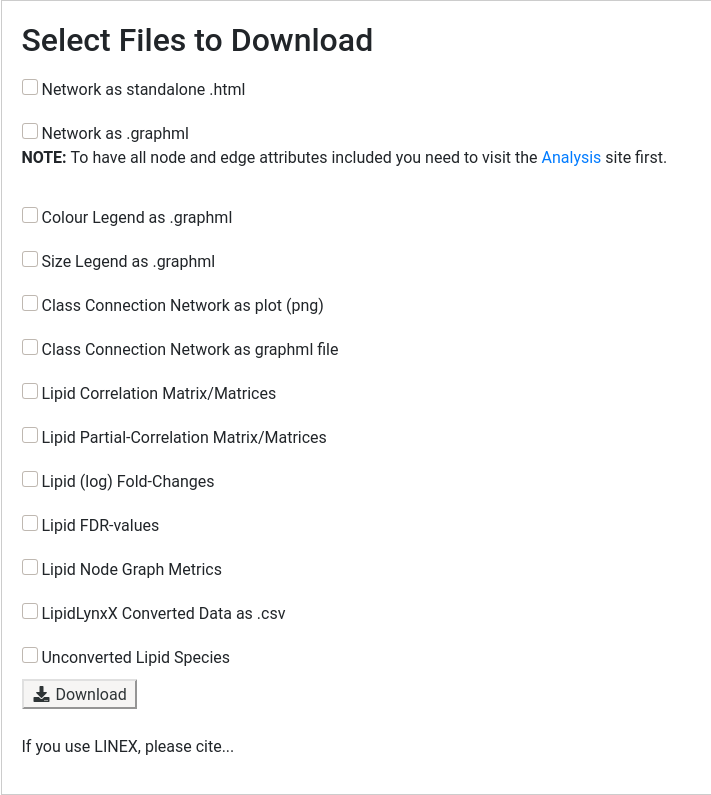711x795 pixels.
Task: Tick Colour Legend as .graphml
Action: [x=30, y=215]
